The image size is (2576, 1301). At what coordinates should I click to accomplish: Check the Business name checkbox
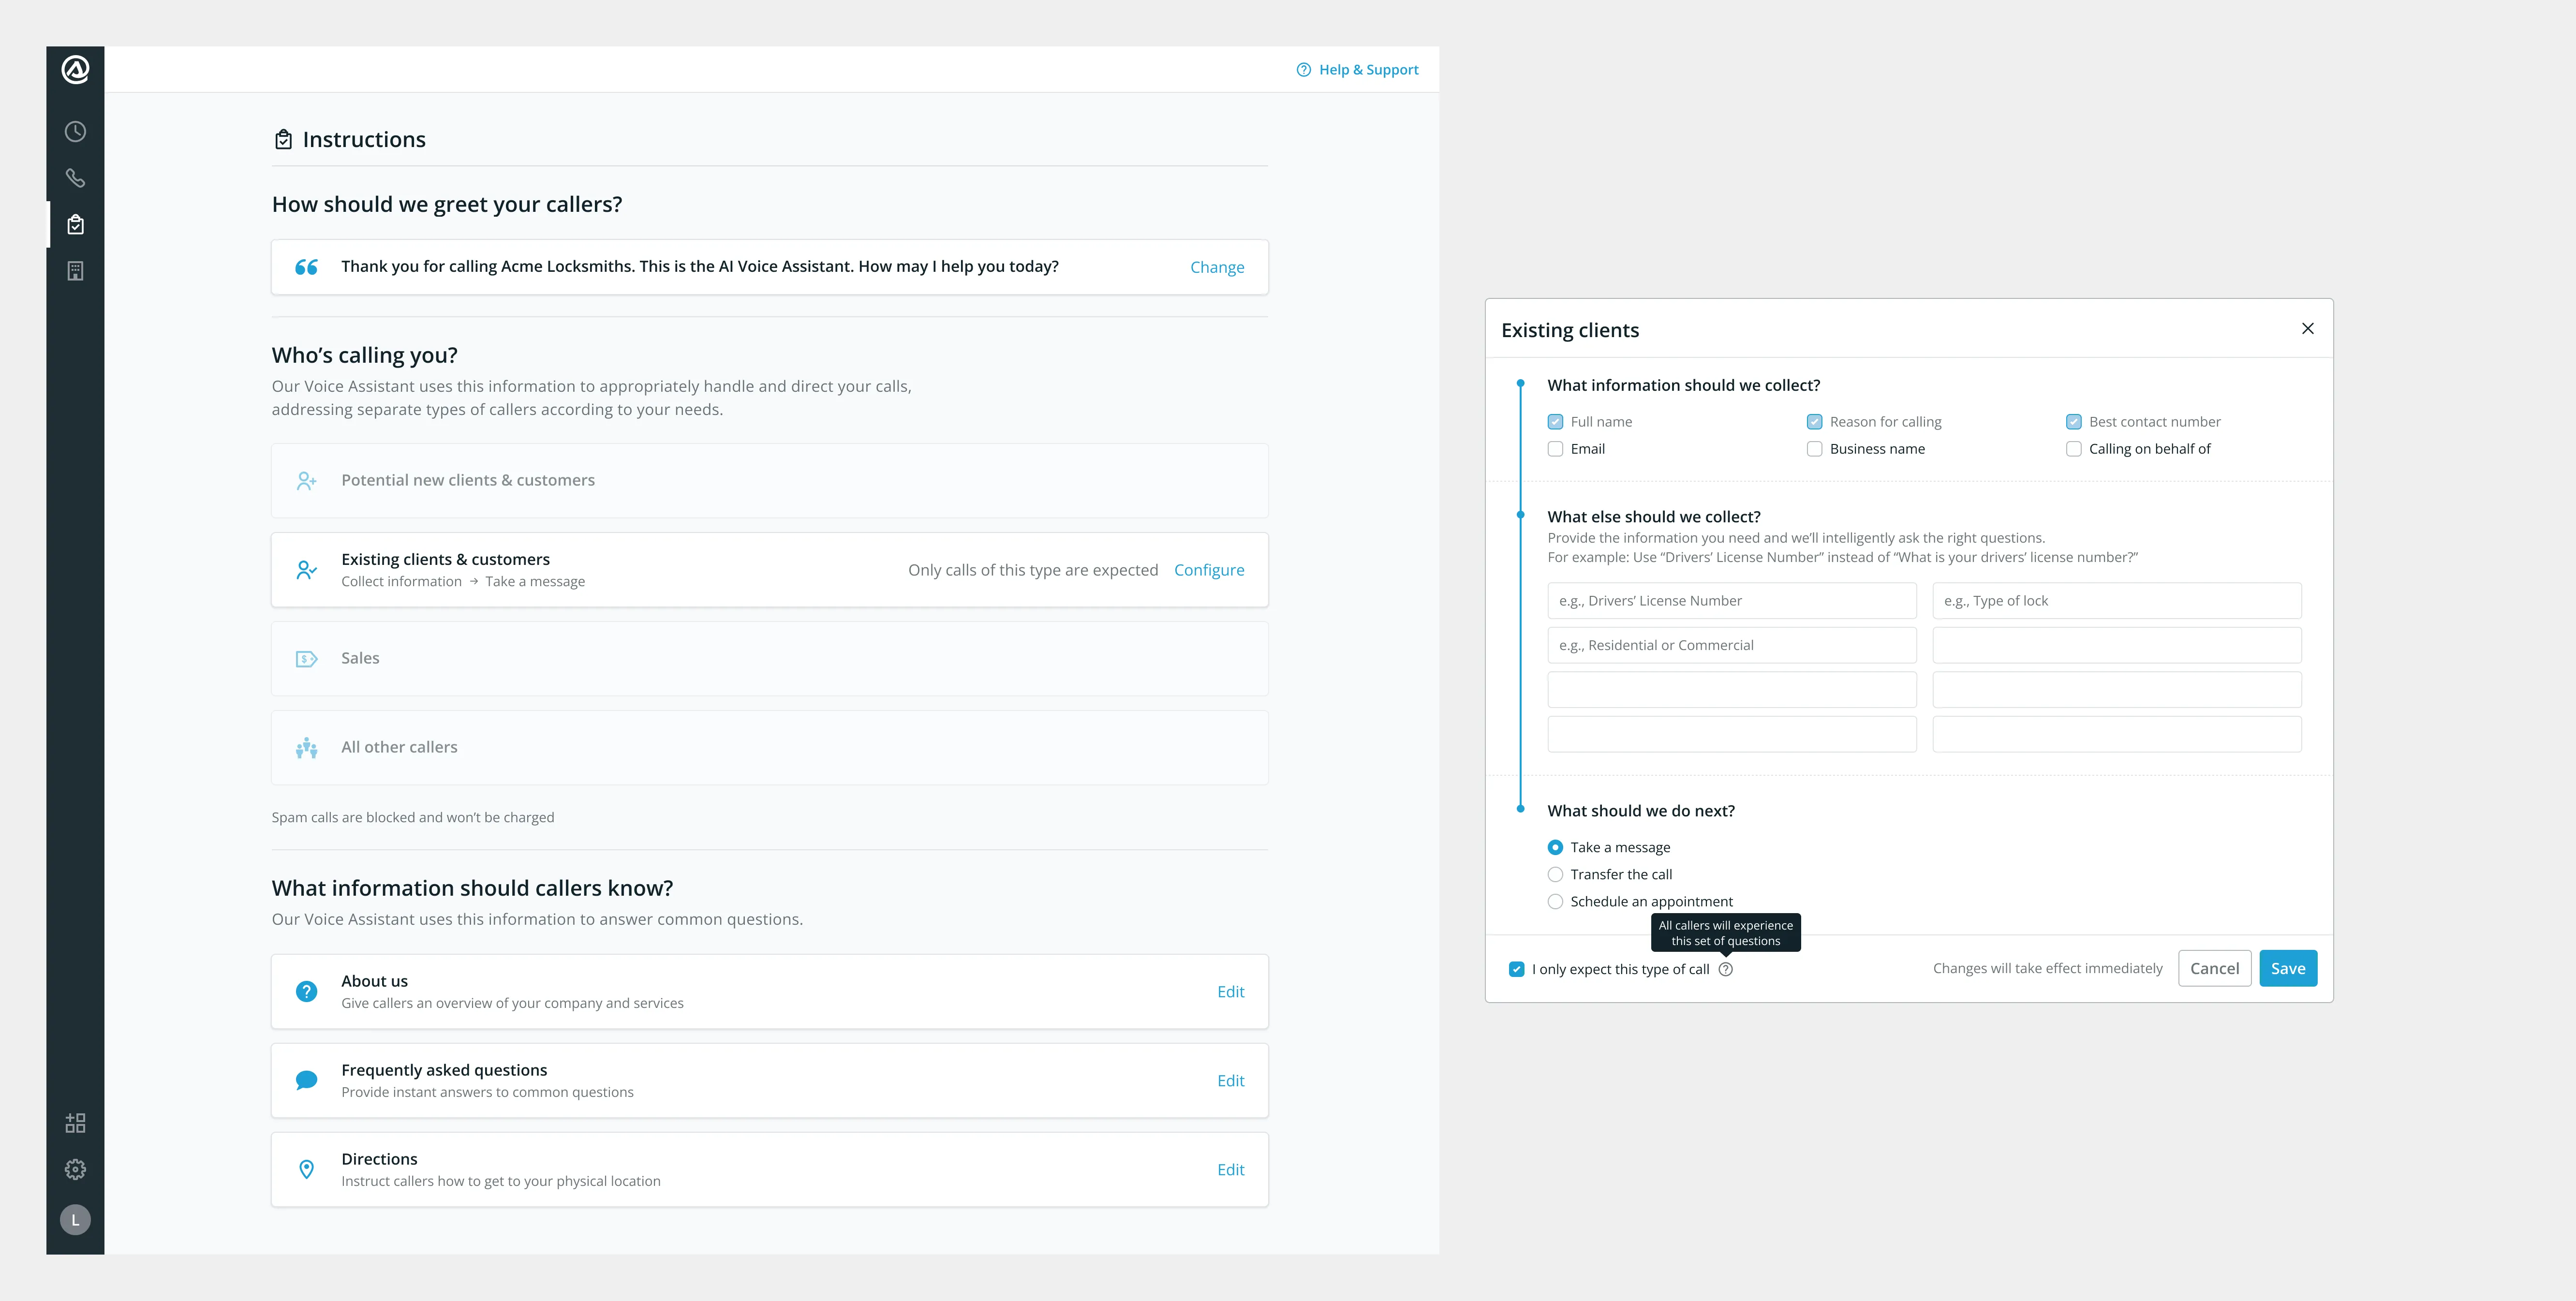[1814, 449]
